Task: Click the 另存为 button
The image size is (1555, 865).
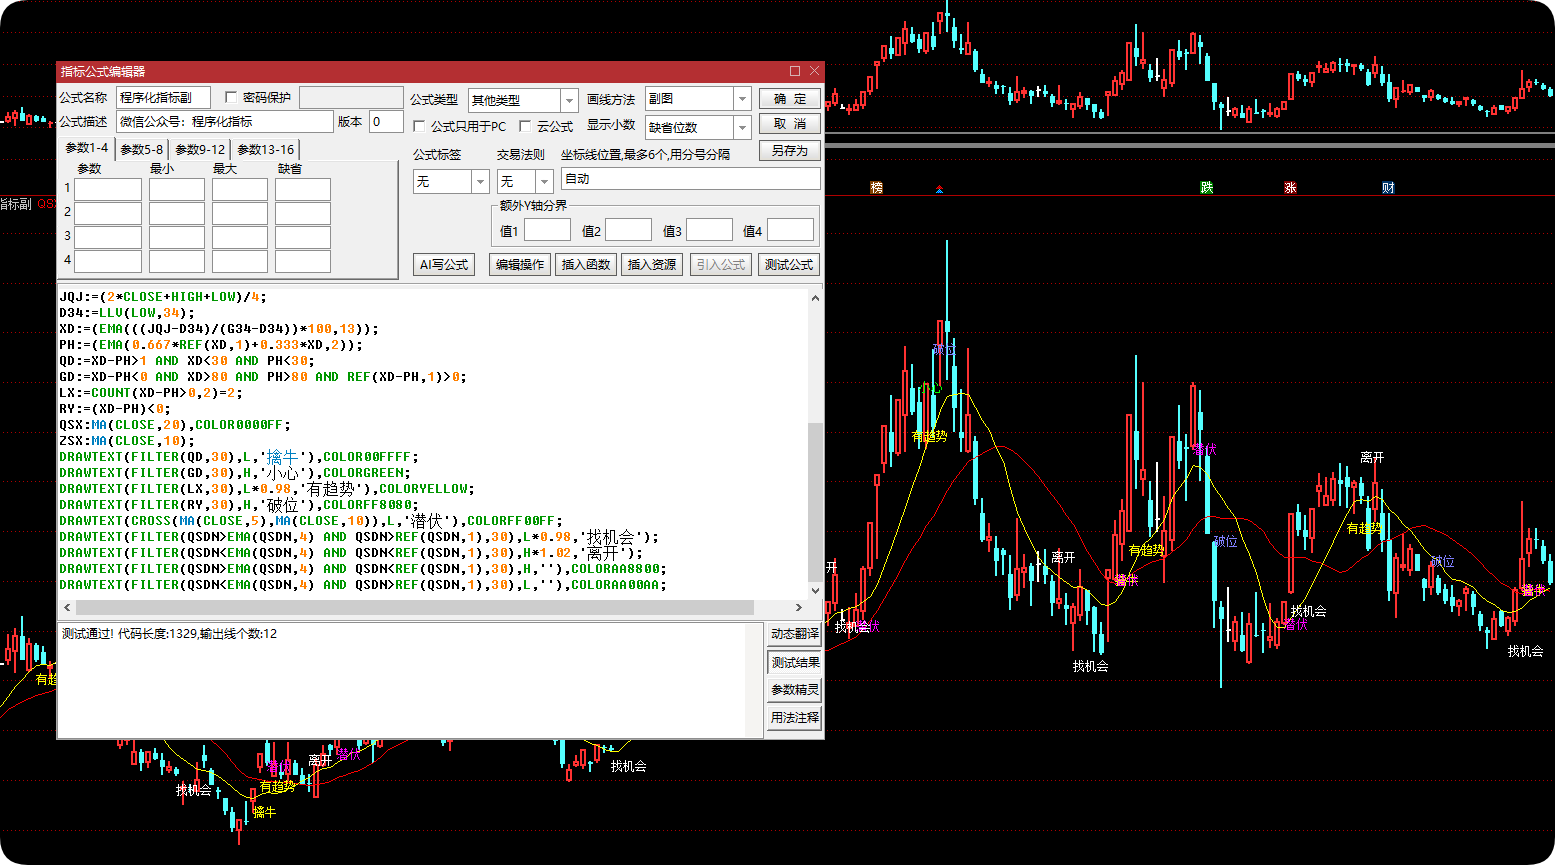Action: pos(790,150)
